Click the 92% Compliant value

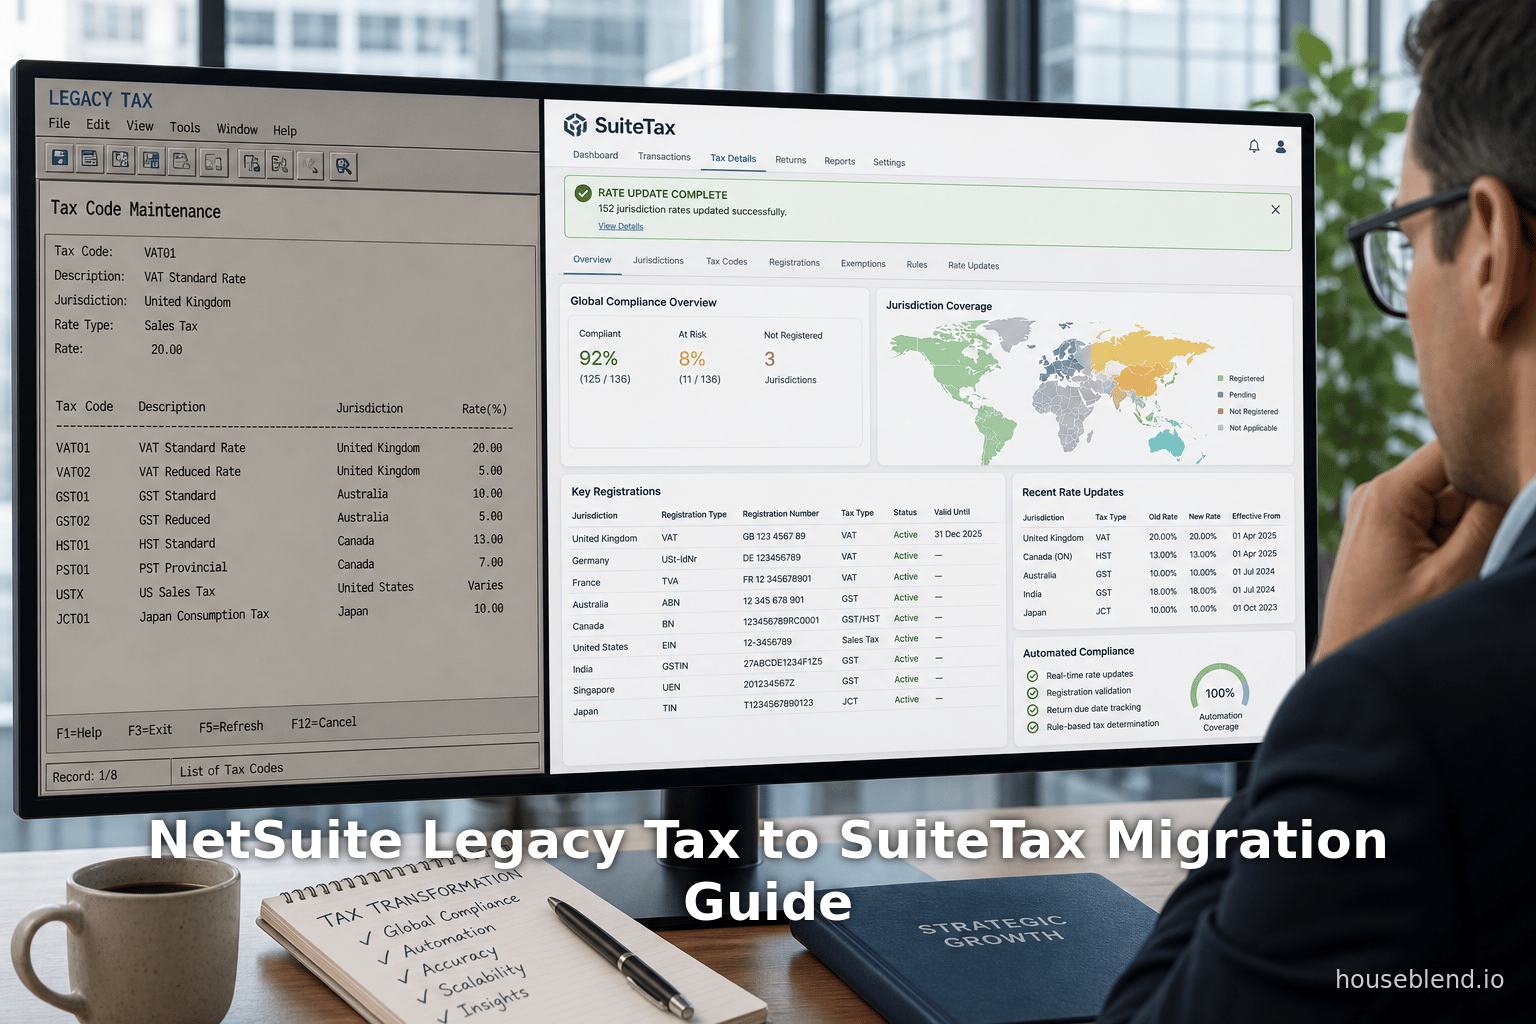tap(598, 358)
